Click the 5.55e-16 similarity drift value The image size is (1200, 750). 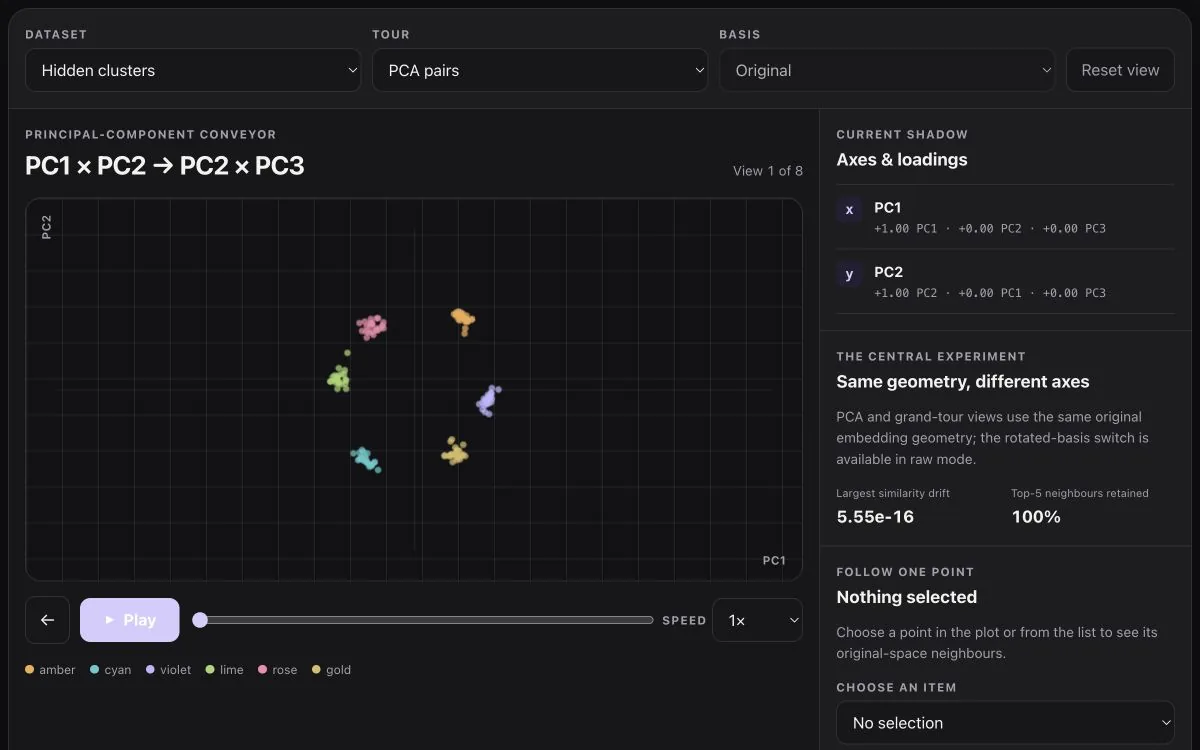(875, 517)
